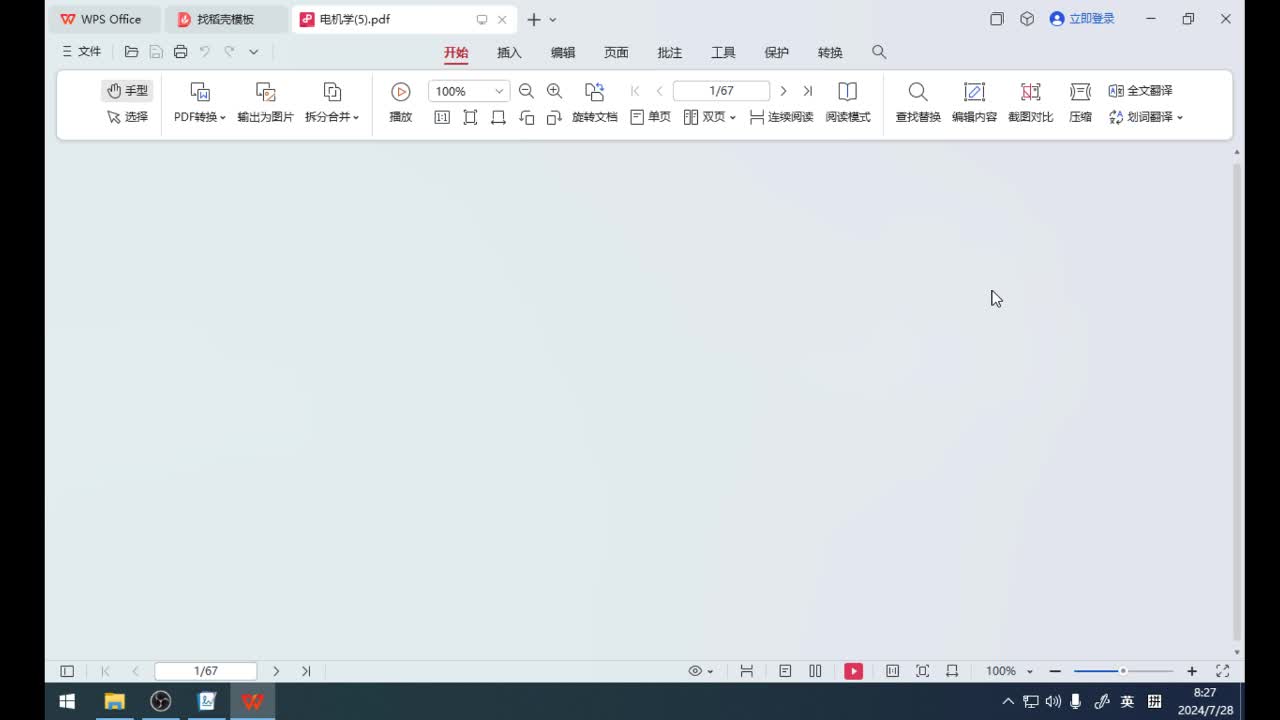This screenshot has width=1280, height=720.
Task: Open the 双页 double page dropdown
Action: pyautogui.click(x=710, y=117)
